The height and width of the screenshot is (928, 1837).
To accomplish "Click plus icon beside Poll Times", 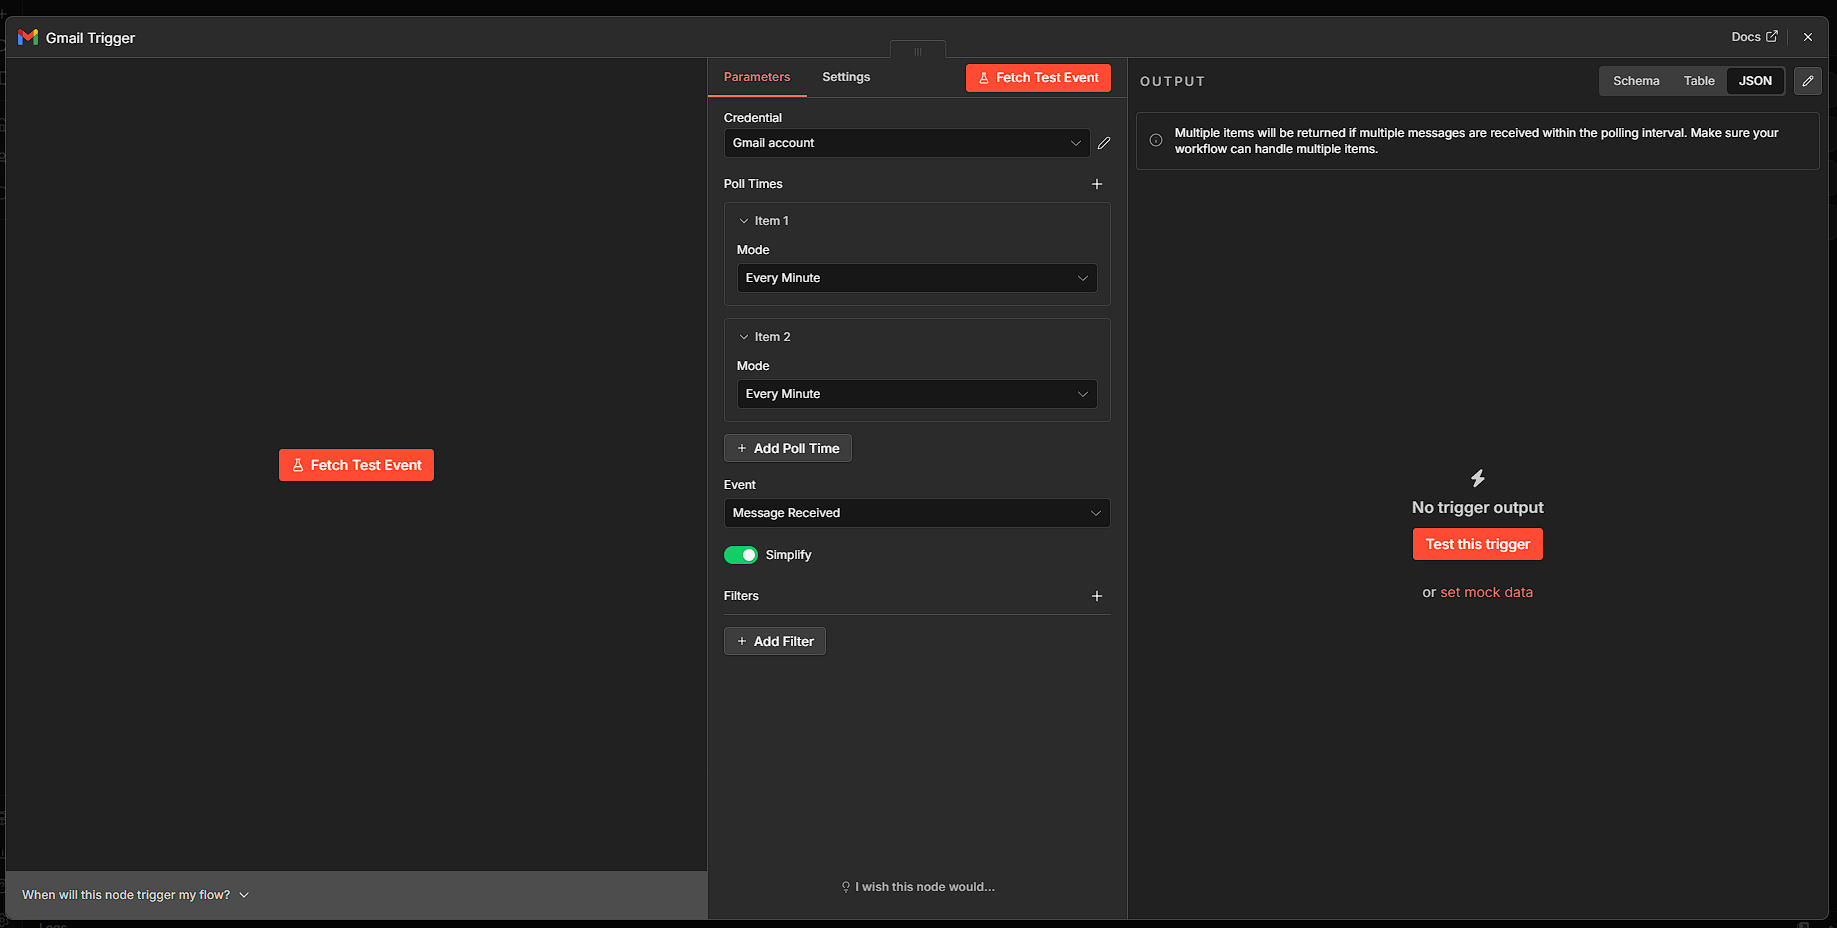I will tap(1097, 184).
